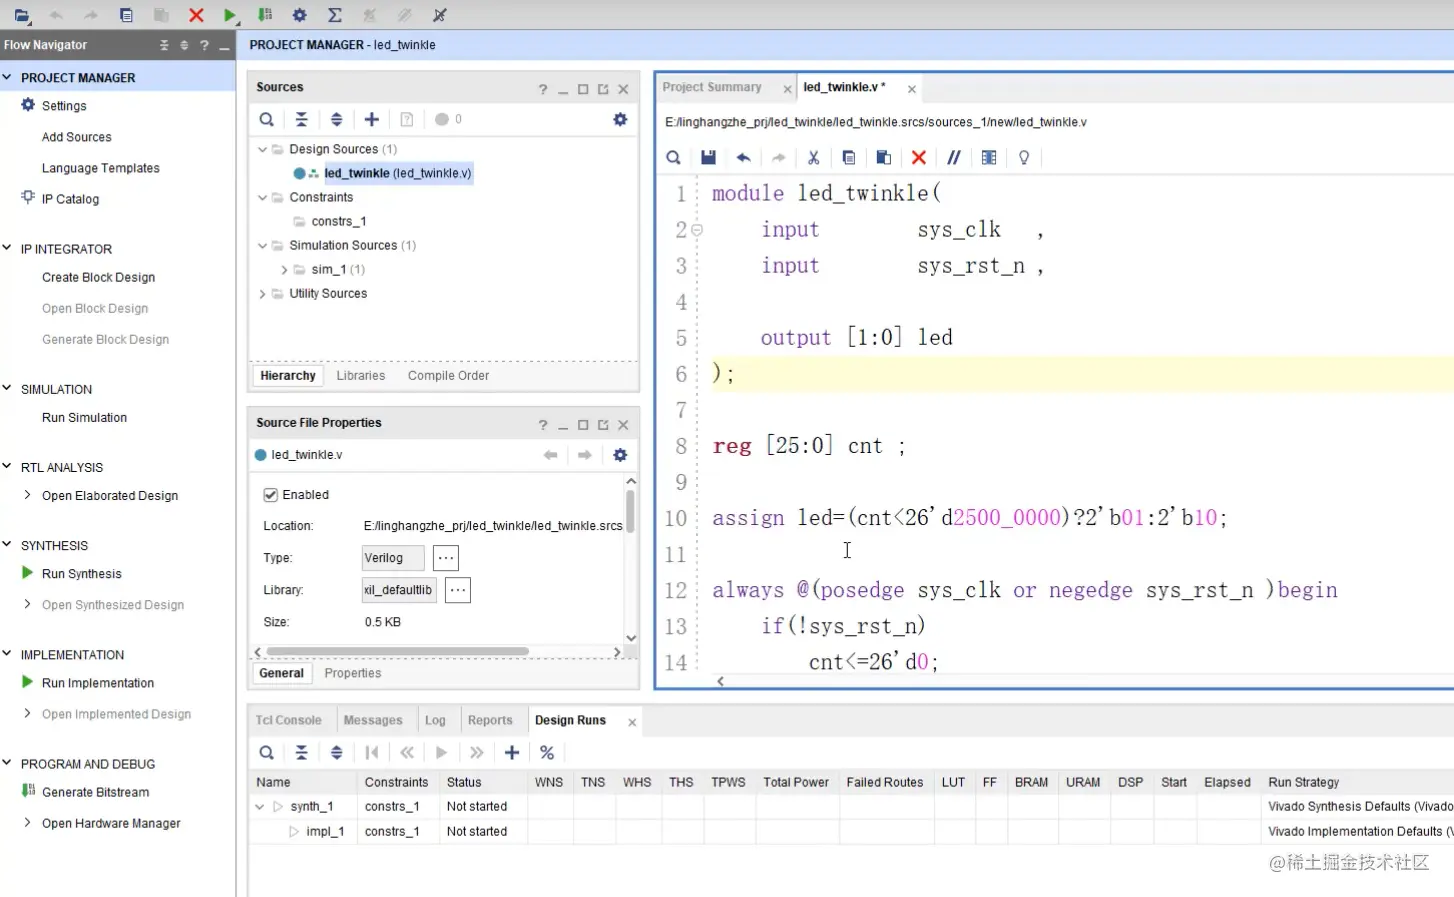Click the Design Runs add plus icon
This screenshot has height=897, width=1454.
click(512, 752)
